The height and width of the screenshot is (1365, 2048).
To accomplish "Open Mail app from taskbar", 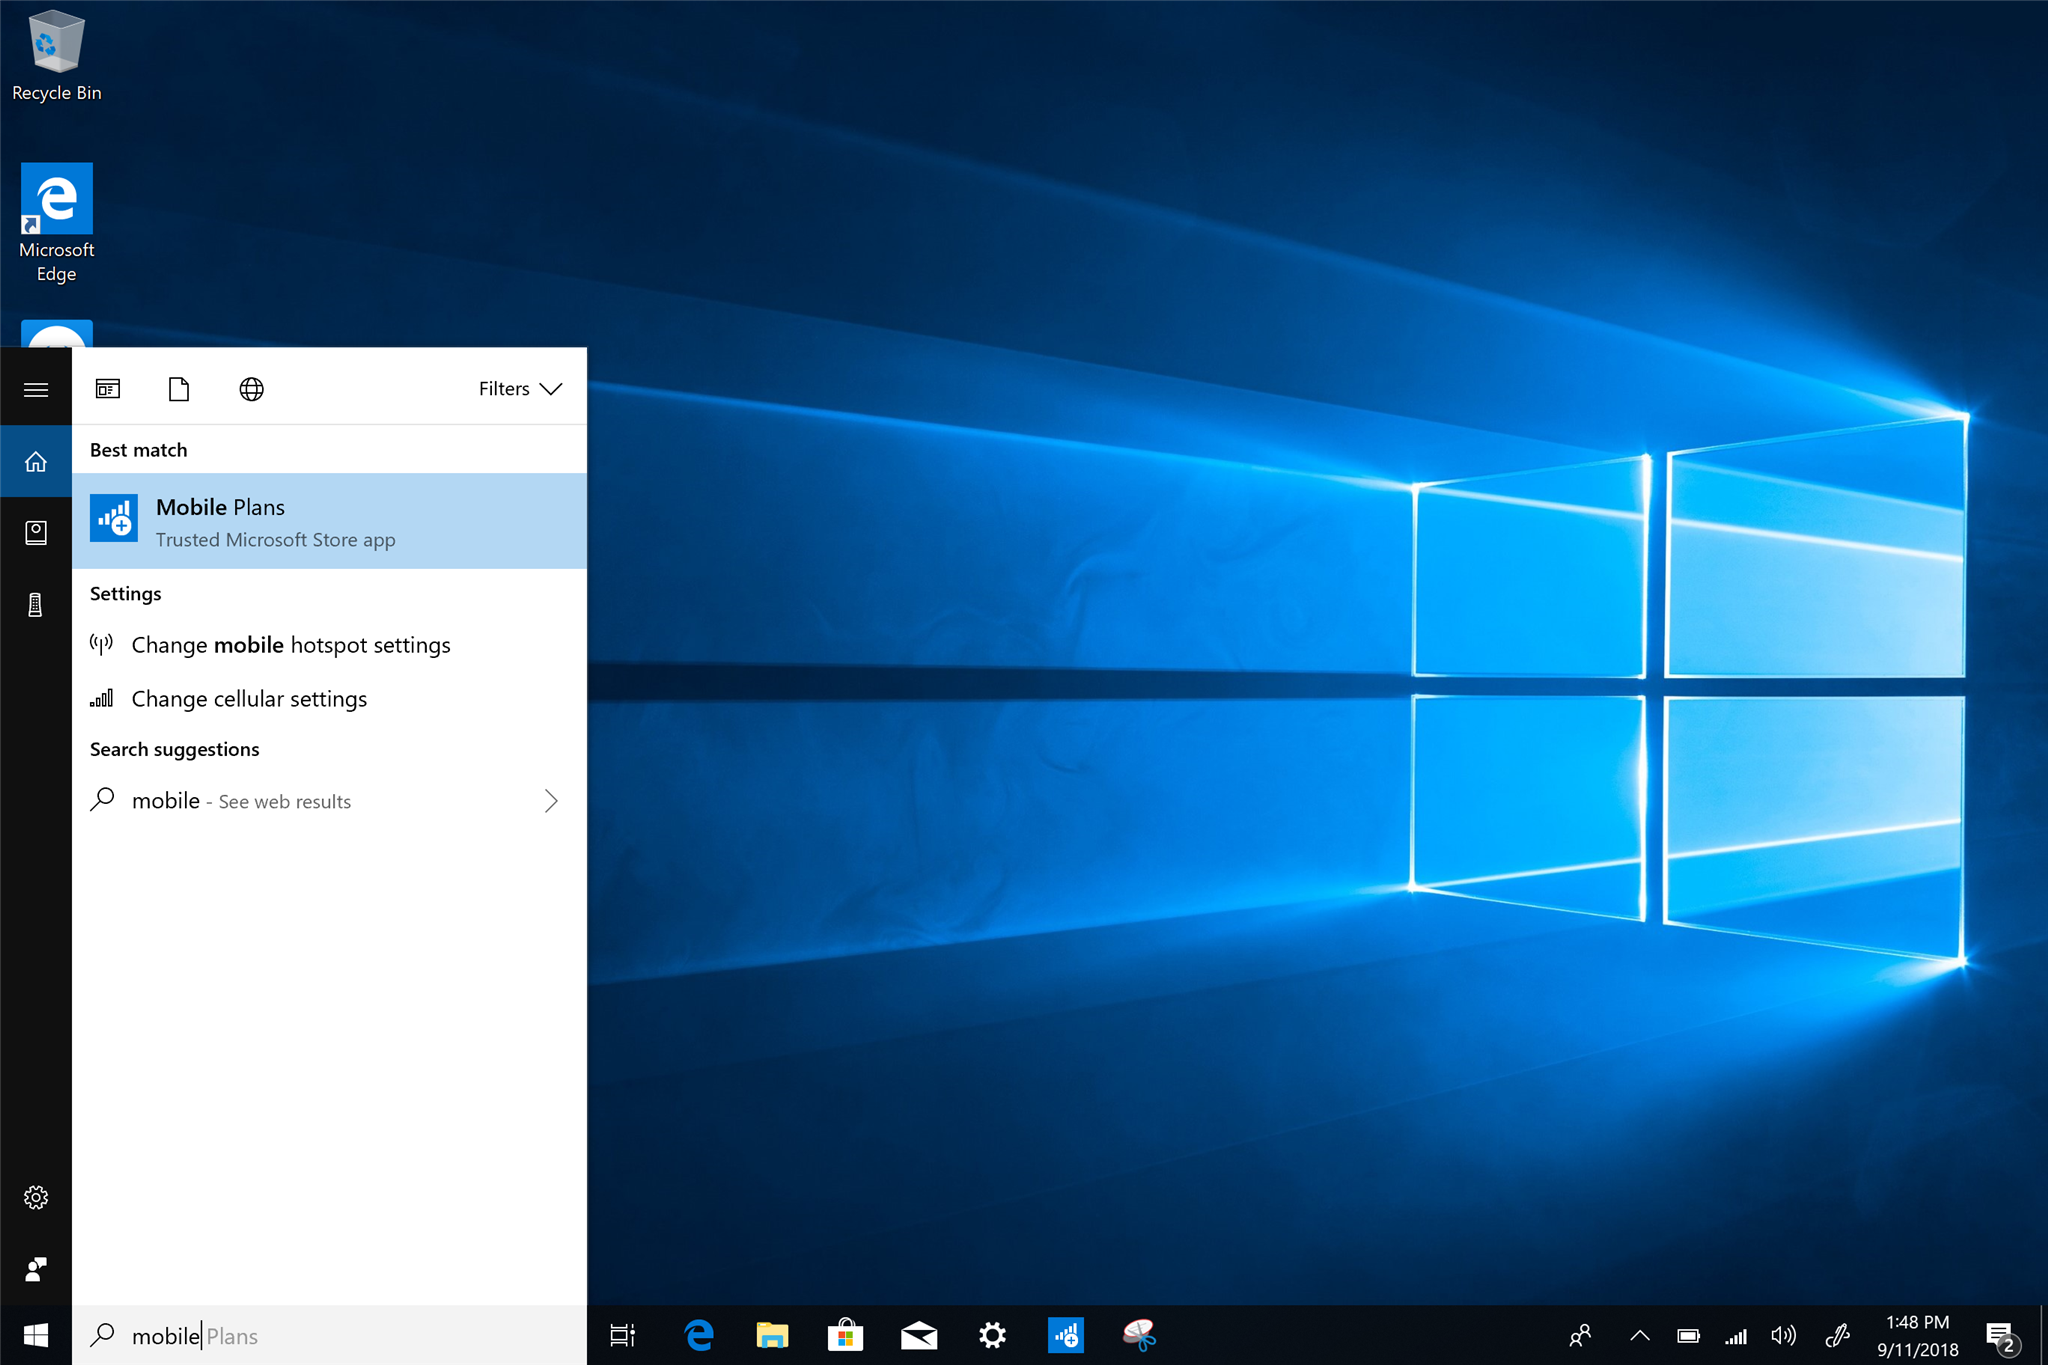I will (x=919, y=1336).
